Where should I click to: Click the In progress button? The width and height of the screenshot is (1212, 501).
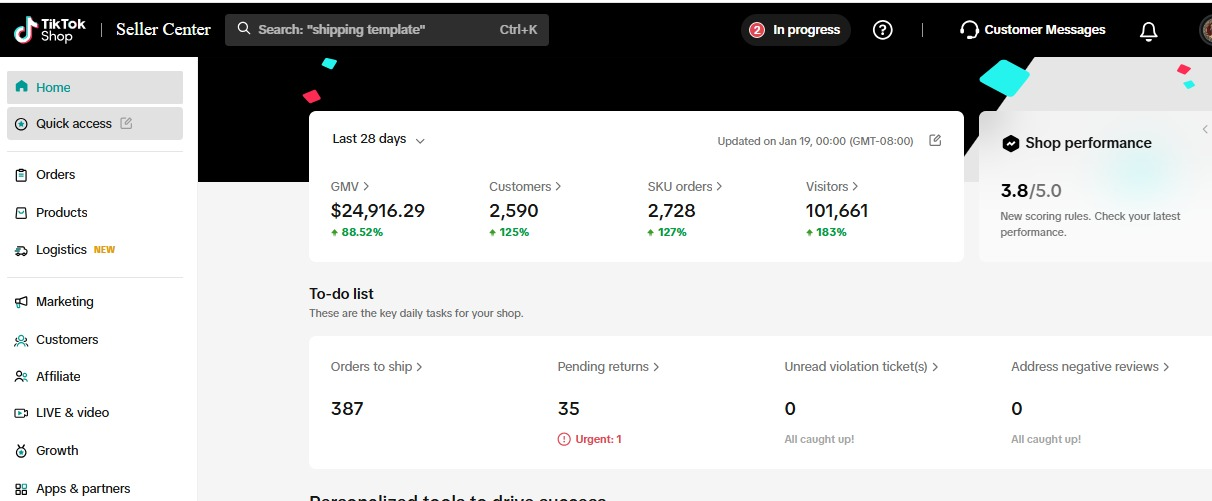[796, 30]
